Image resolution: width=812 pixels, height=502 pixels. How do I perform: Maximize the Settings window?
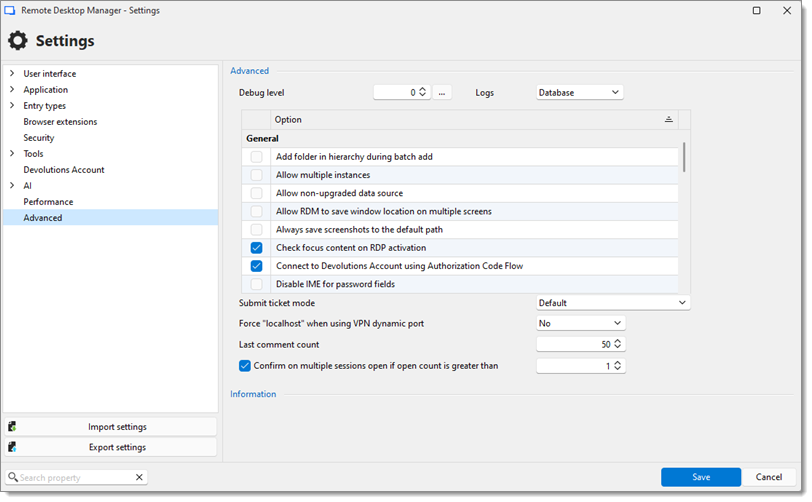coord(757,10)
